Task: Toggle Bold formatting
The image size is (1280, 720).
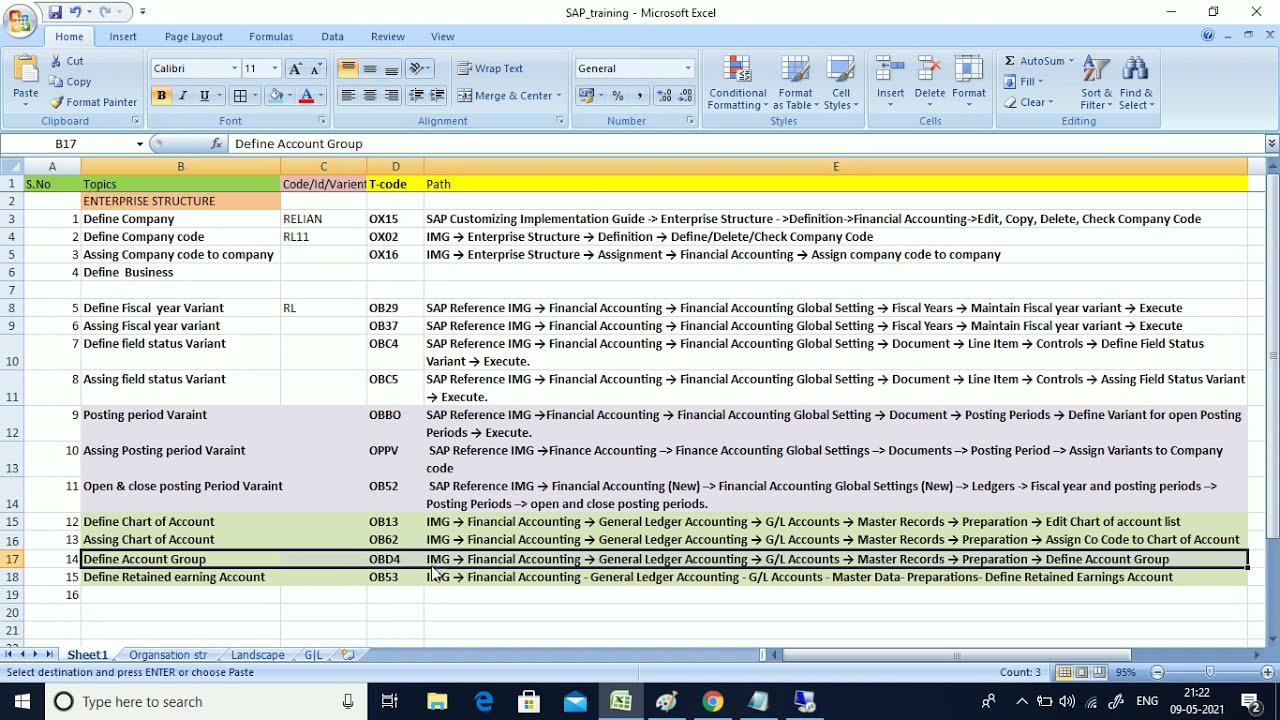Action: click(161, 96)
